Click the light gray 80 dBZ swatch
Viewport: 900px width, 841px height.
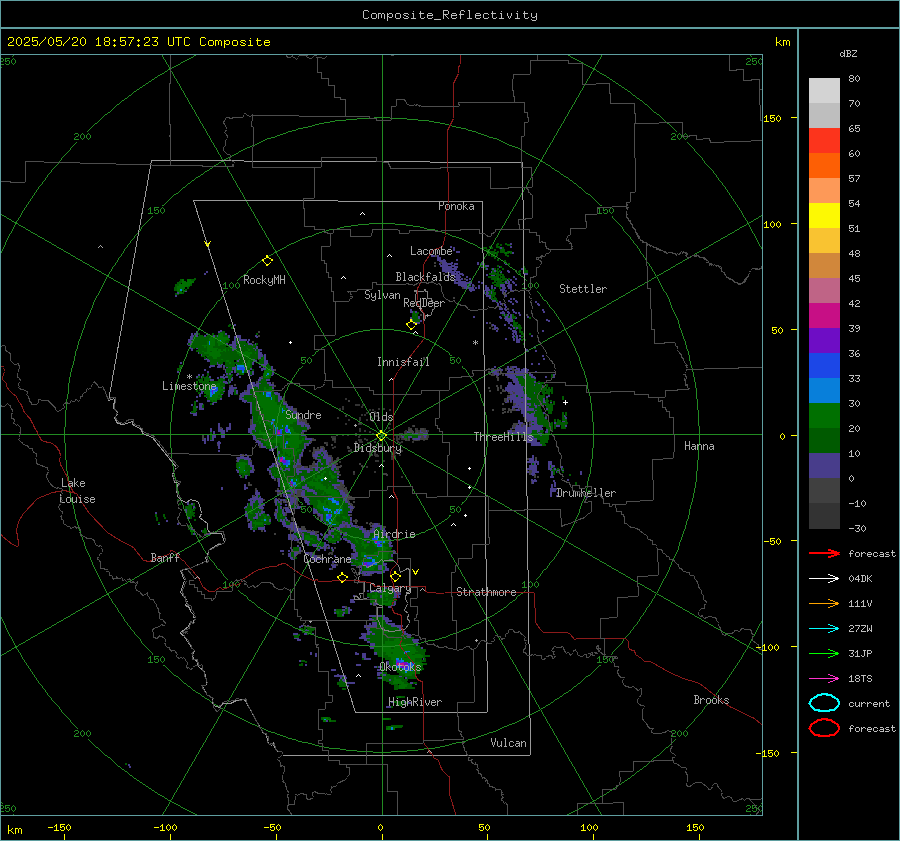[x=824, y=90]
